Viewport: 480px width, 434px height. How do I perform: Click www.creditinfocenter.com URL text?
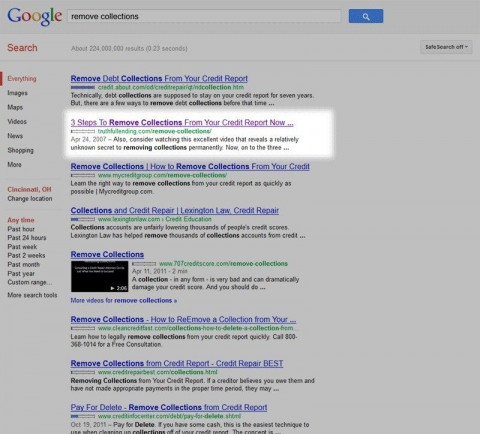[169, 416]
